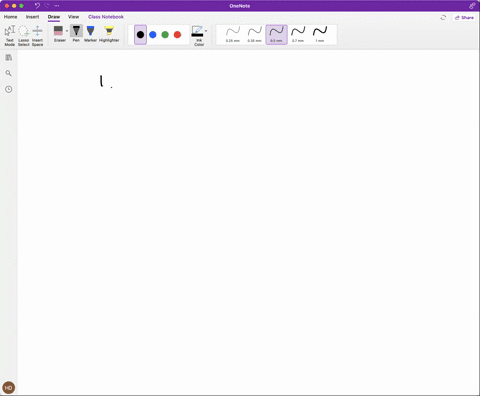Set pen thickness to 0.5 mm
Screen dimensions: 480x396
pos(276,34)
